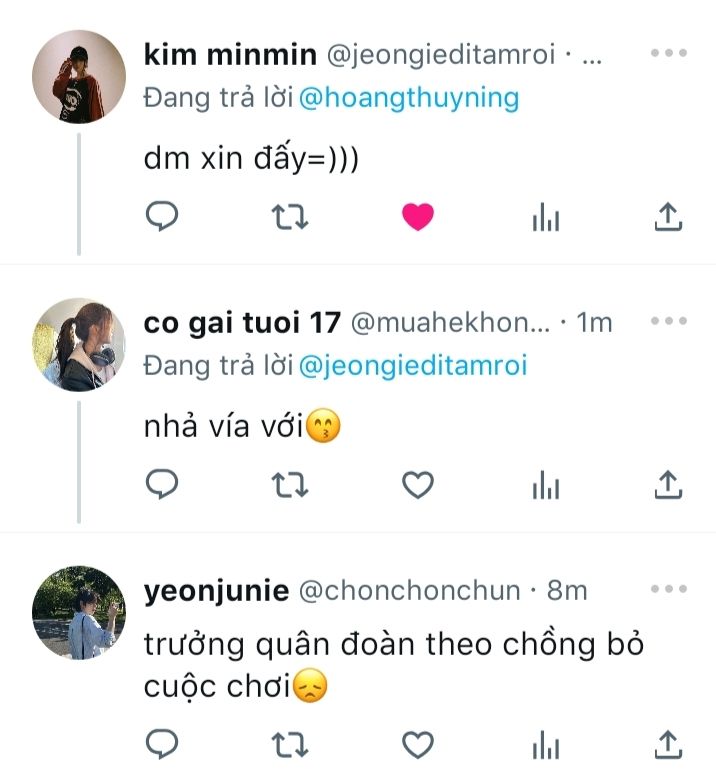Like co gai tuoi 17's tweet
716x780 pixels.
click(418, 485)
